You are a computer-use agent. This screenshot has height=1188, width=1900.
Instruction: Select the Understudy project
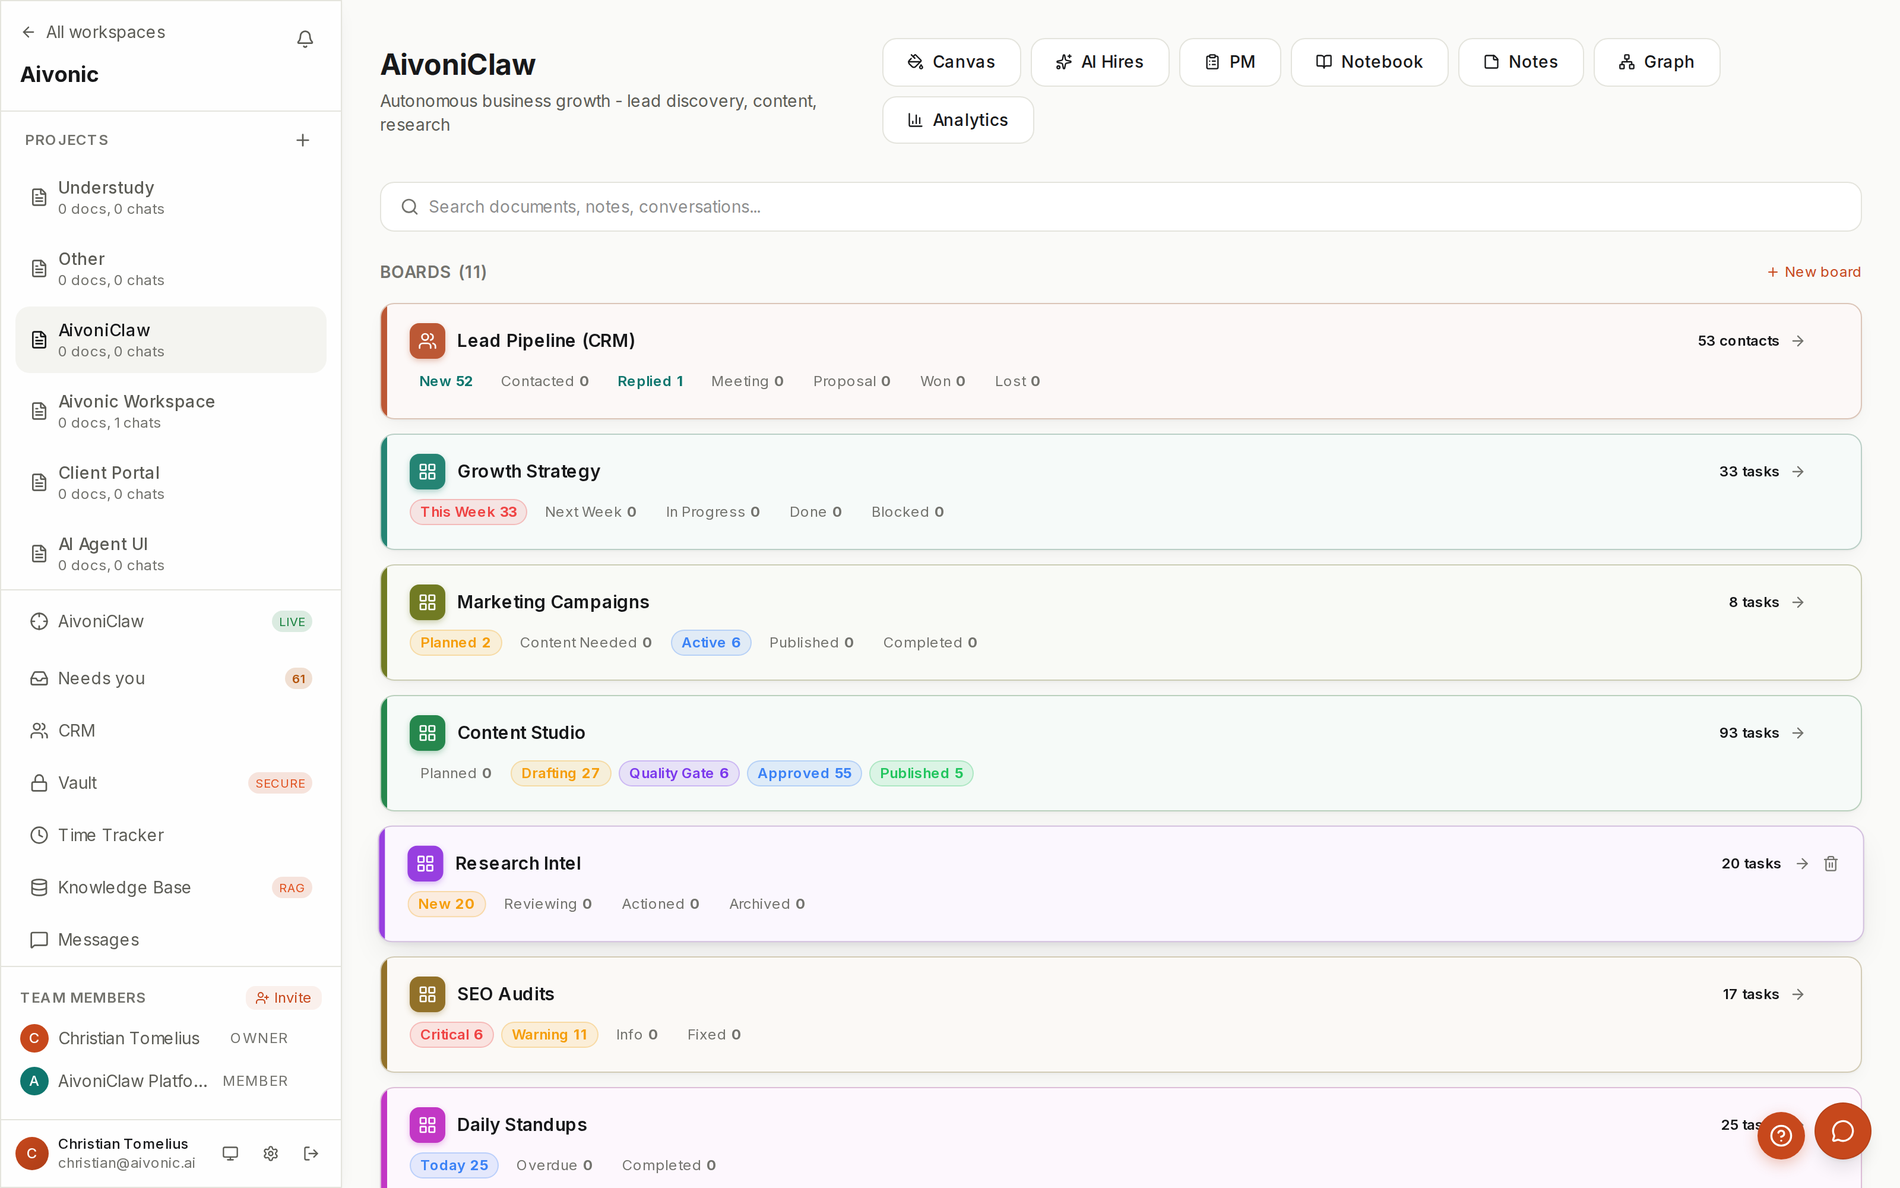[171, 197]
